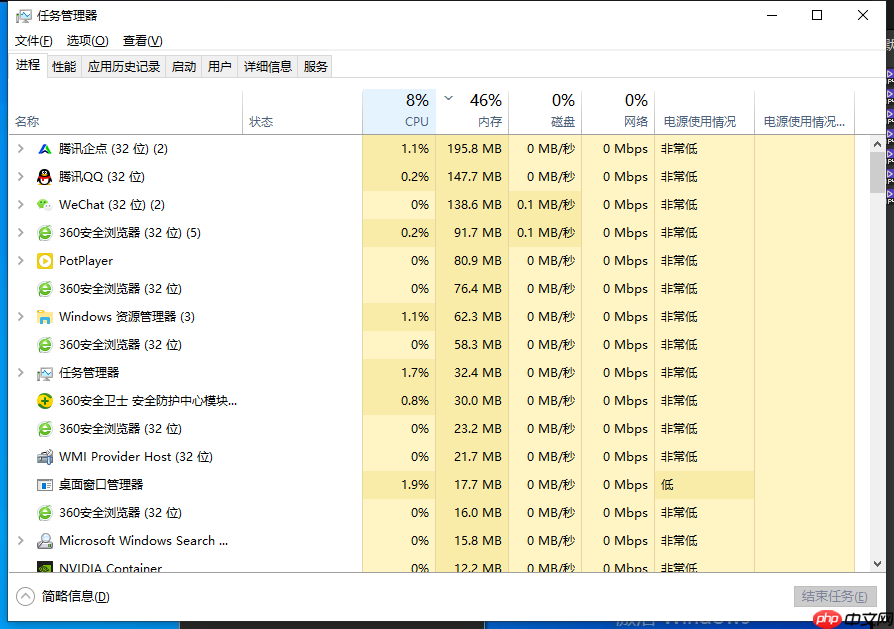Image resolution: width=894 pixels, height=629 pixels.
Task: Click the 360安全卫士 green plus icon
Action: 44,401
